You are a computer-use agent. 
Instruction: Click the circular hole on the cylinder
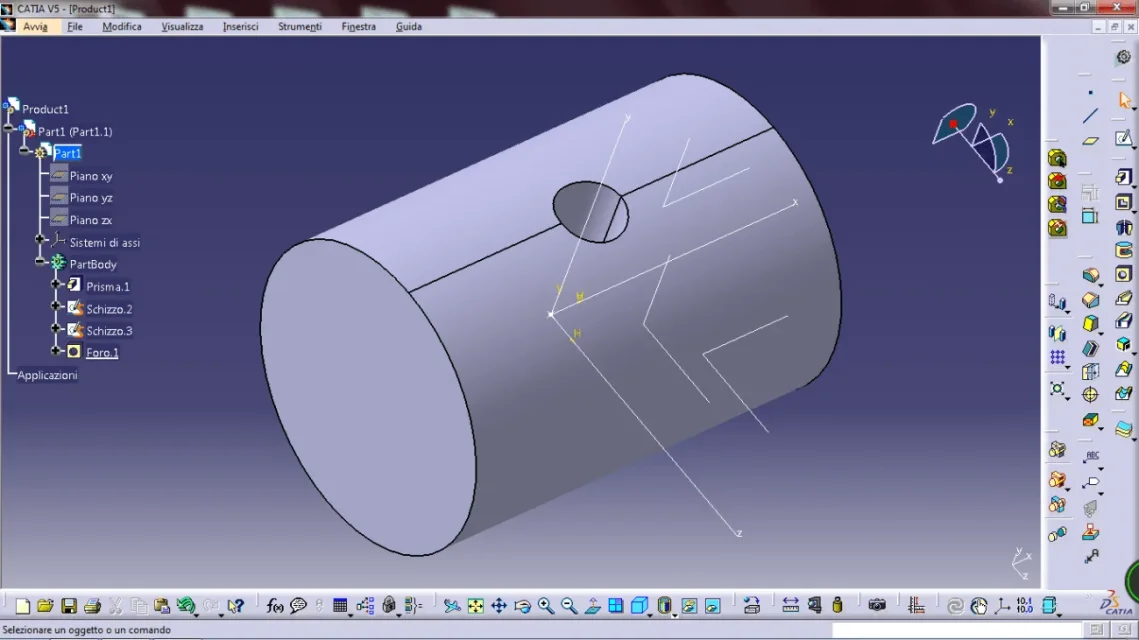click(590, 211)
